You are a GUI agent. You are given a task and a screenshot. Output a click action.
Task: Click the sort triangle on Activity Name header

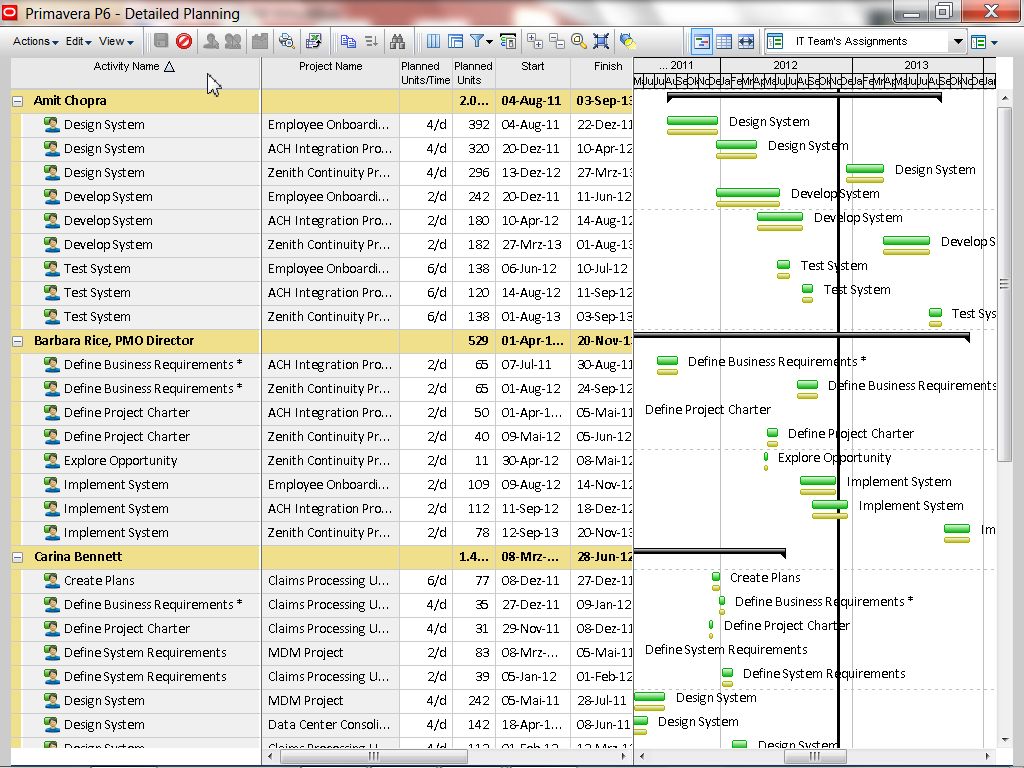(x=169, y=67)
